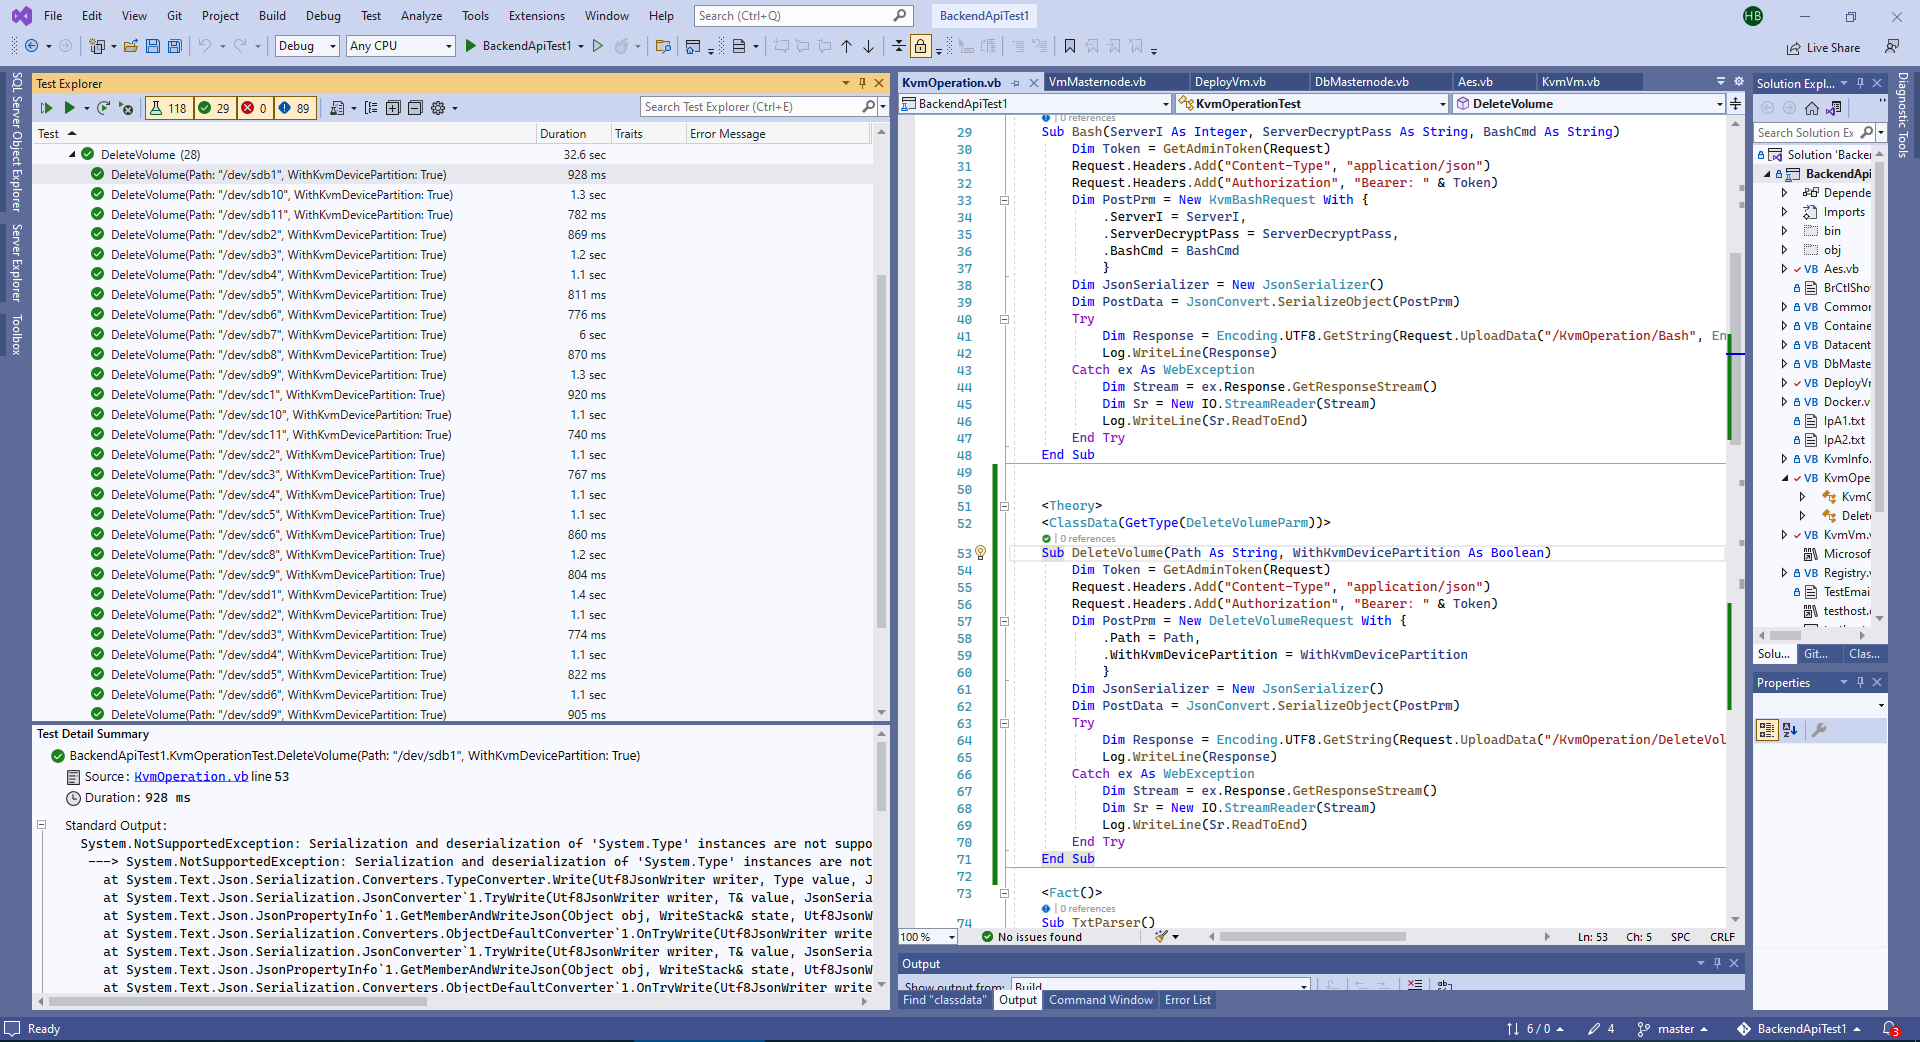
Task: Toggle a bookmark on the current line
Action: click(x=1069, y=46)
